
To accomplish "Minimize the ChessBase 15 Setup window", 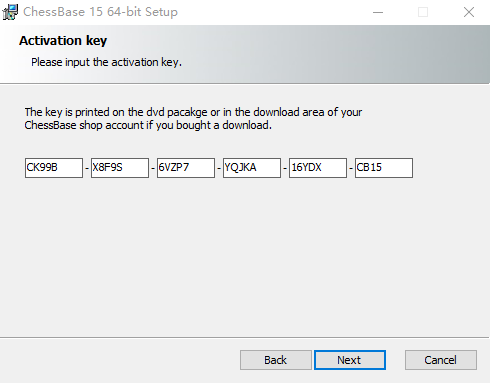I will [378, 12].
